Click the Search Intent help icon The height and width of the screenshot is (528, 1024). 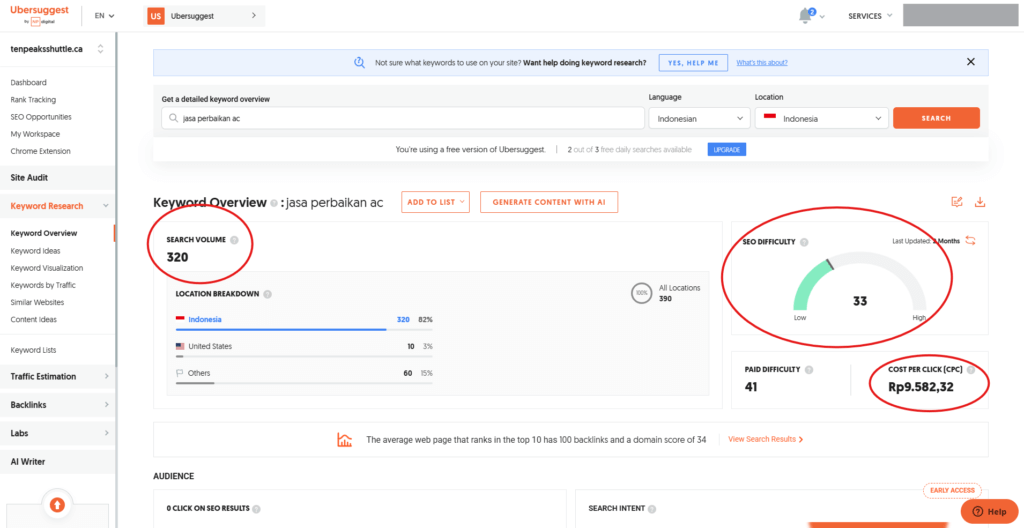point(652,508)
